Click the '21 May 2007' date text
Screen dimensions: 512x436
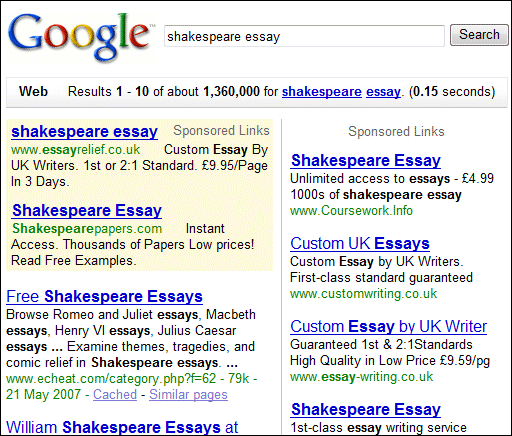pyautogui.click(x=43, y=395)
